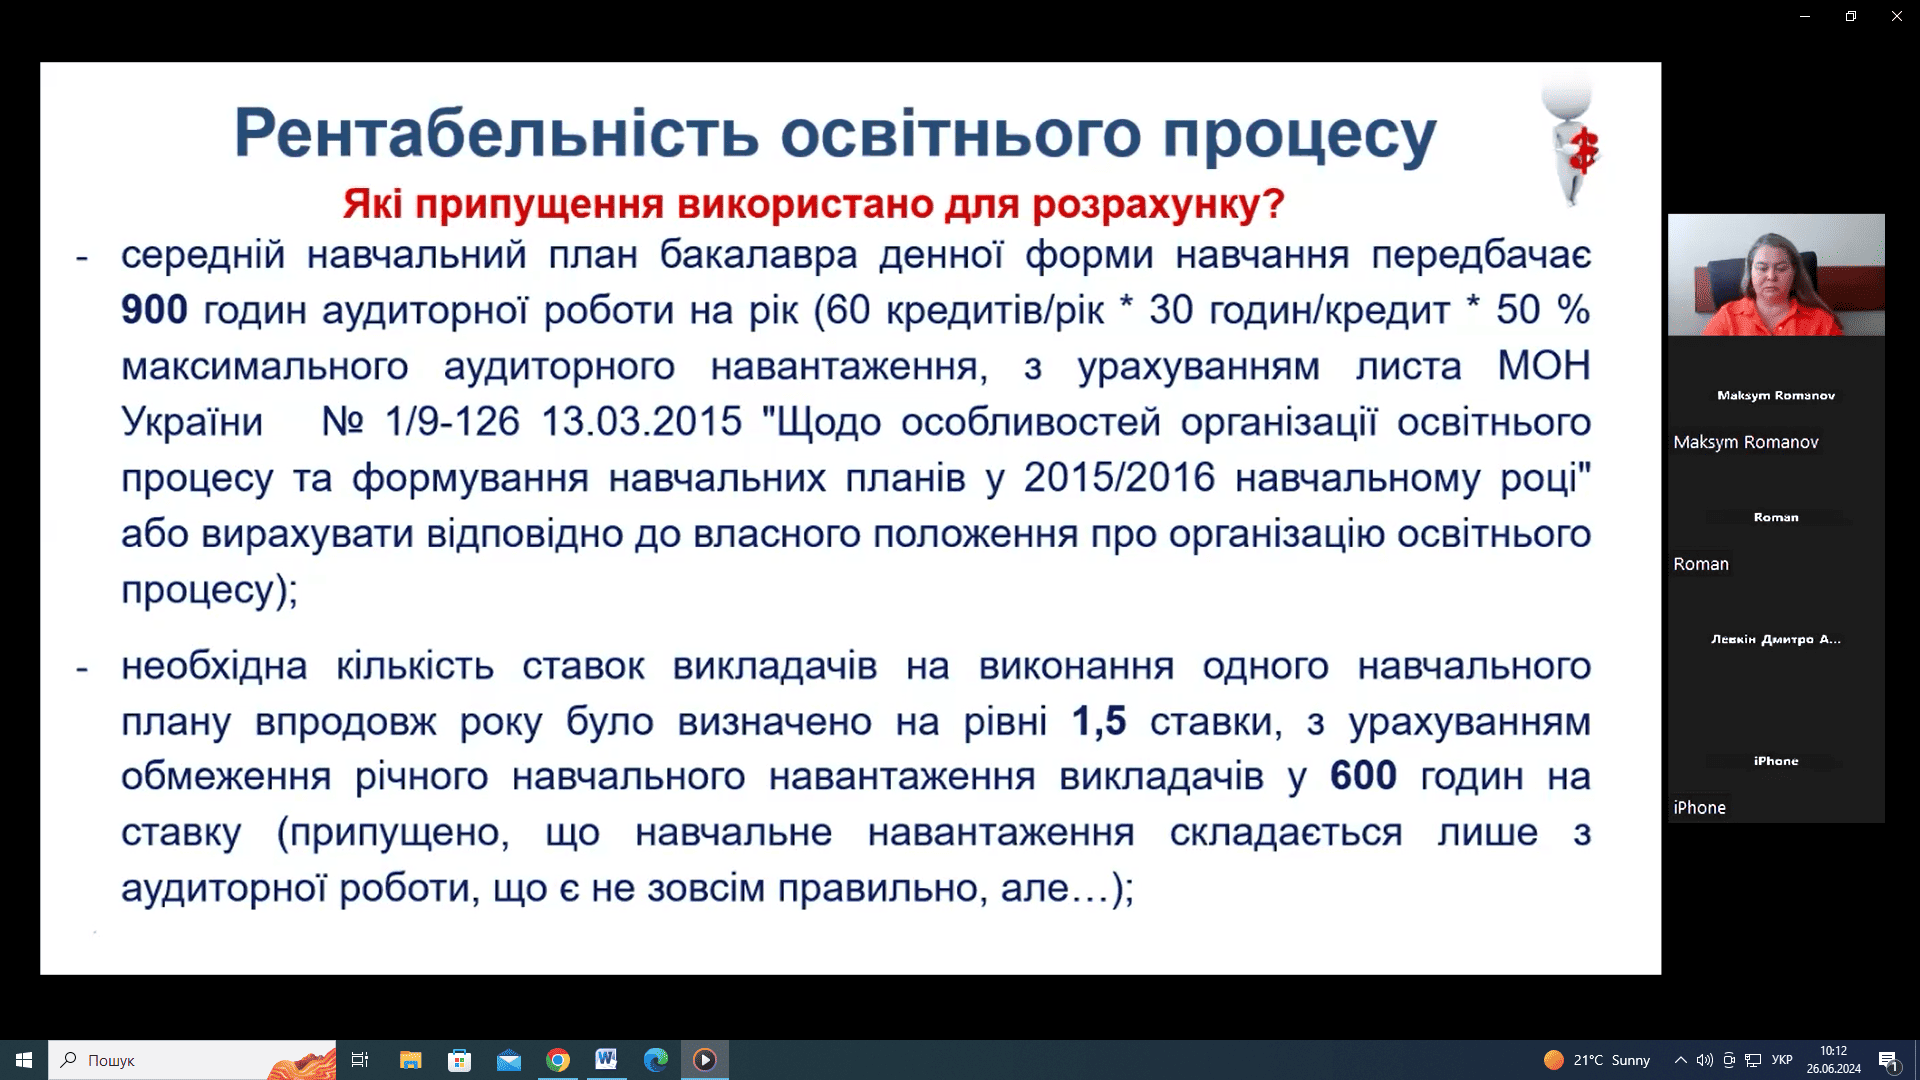Open the Windows Start menu
The height and width of the screenshot is (1080, 1920).
click(24, 1060)
